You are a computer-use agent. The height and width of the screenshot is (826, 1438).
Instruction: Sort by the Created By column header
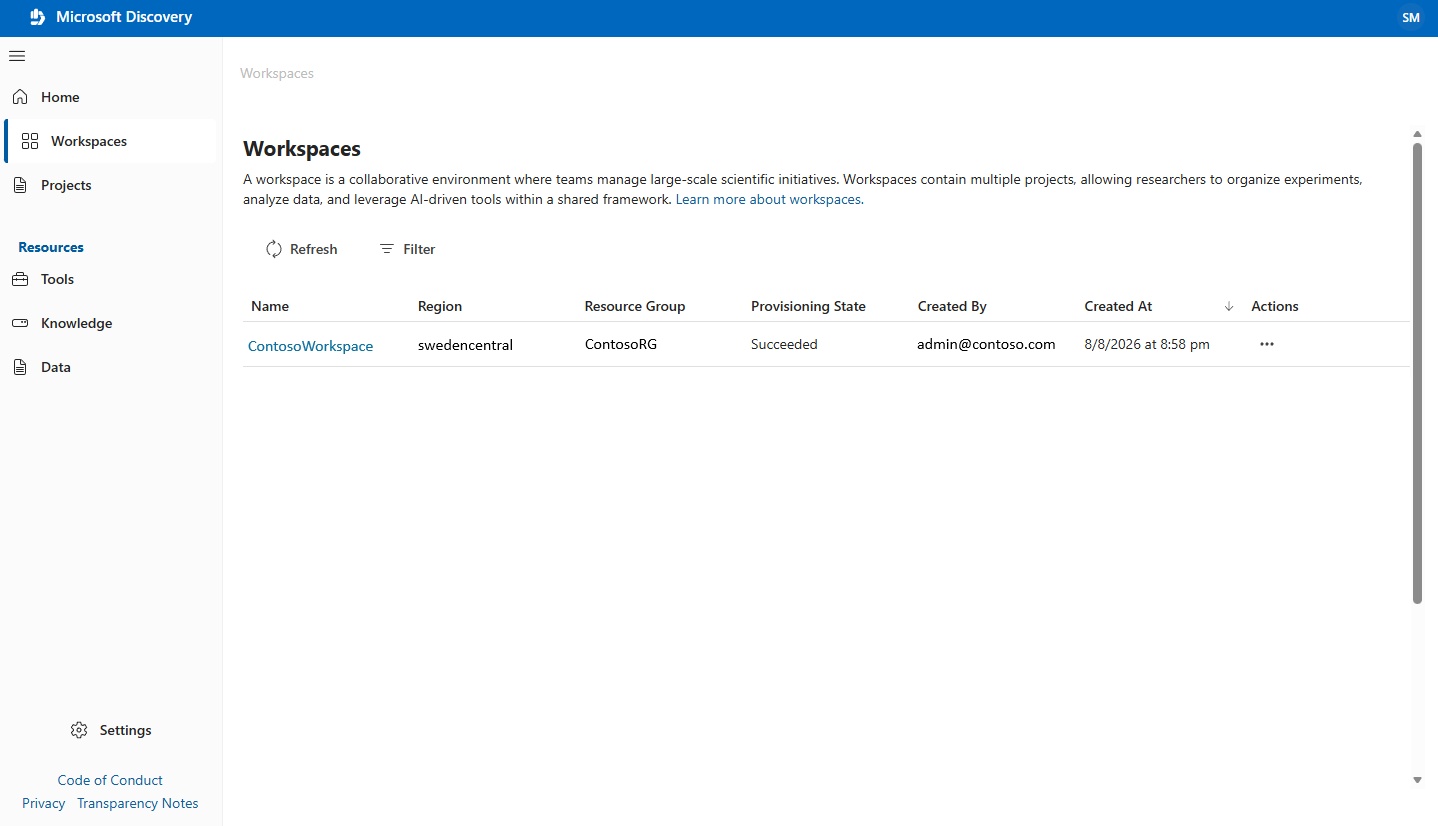point(952,306)
